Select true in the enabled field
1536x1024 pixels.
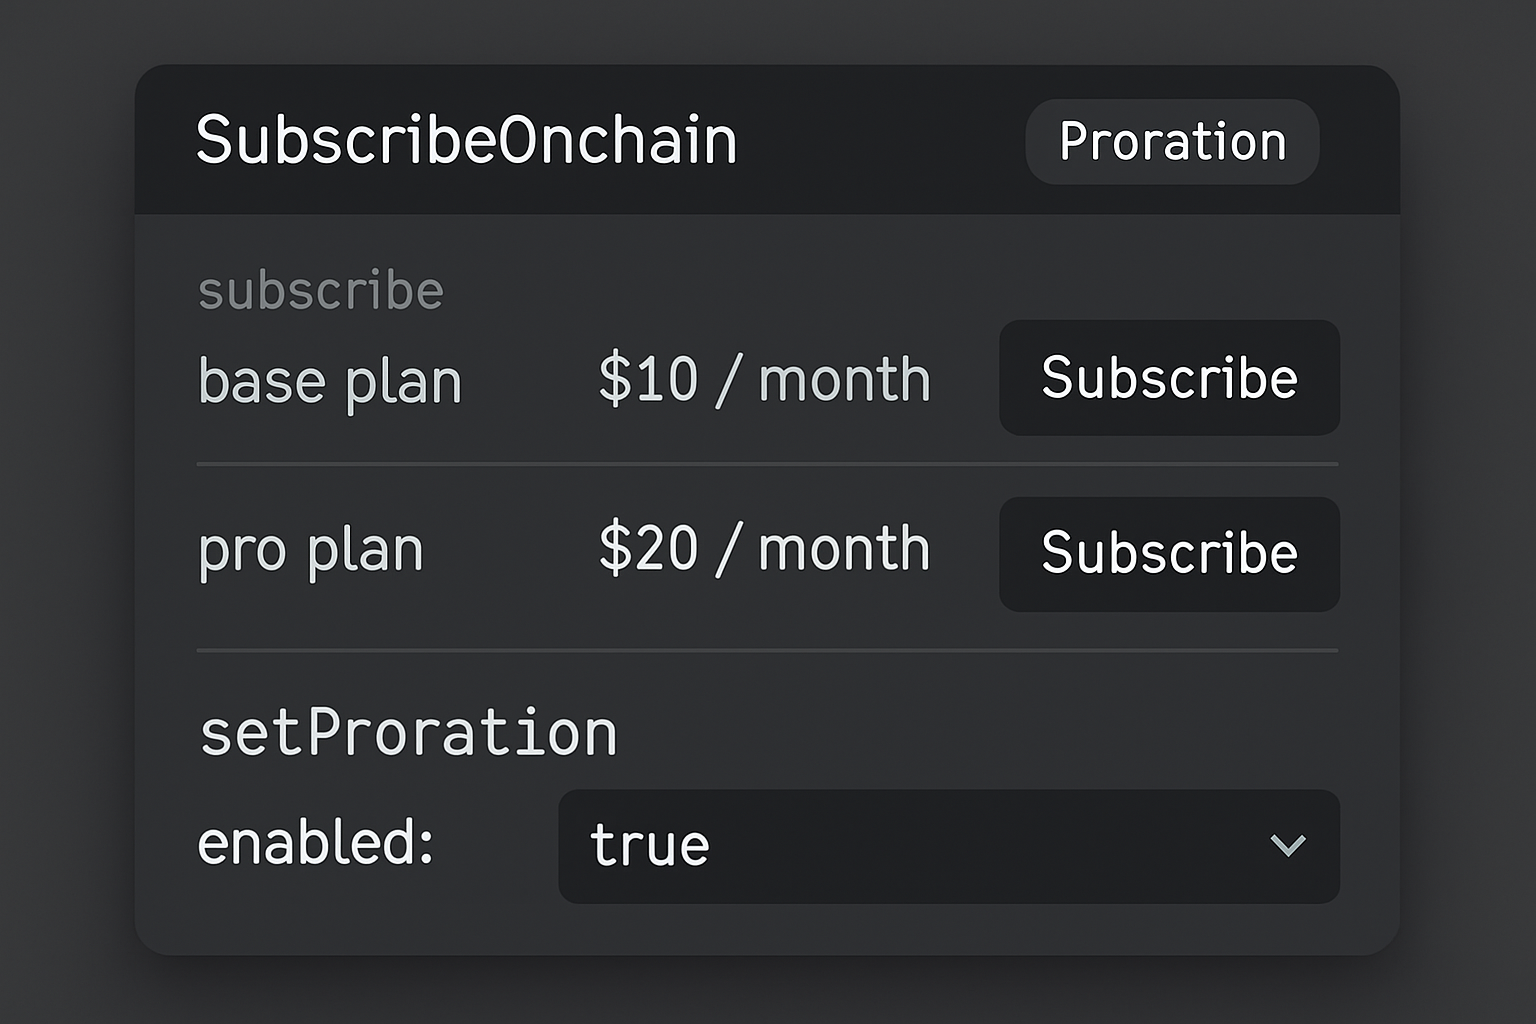[648, 845]
